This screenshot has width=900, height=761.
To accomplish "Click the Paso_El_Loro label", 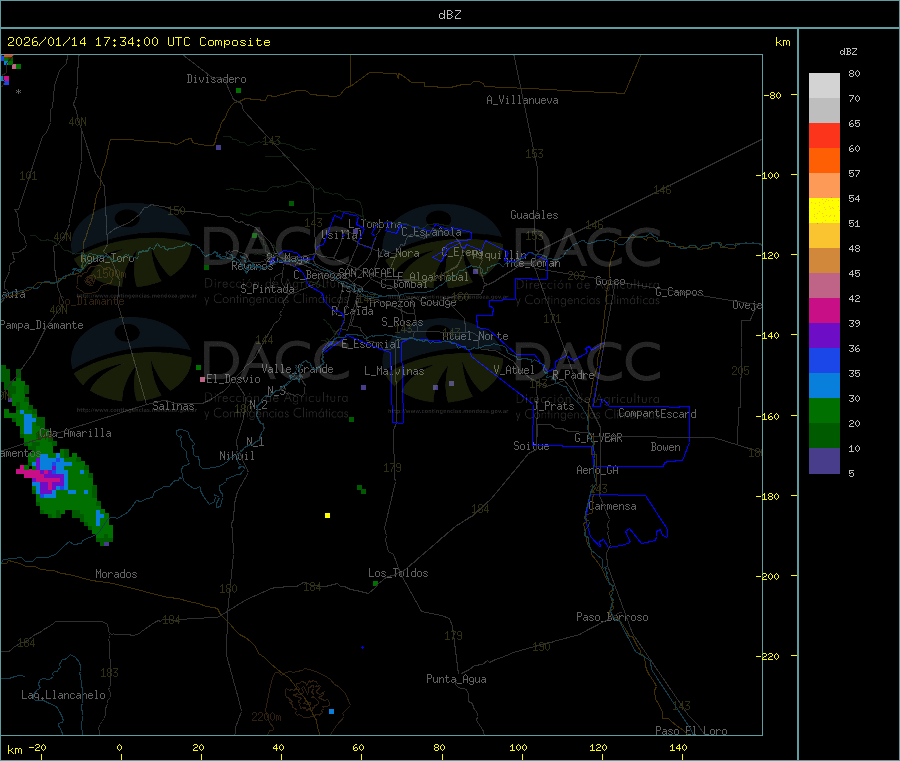I will [x=691, y=731].
